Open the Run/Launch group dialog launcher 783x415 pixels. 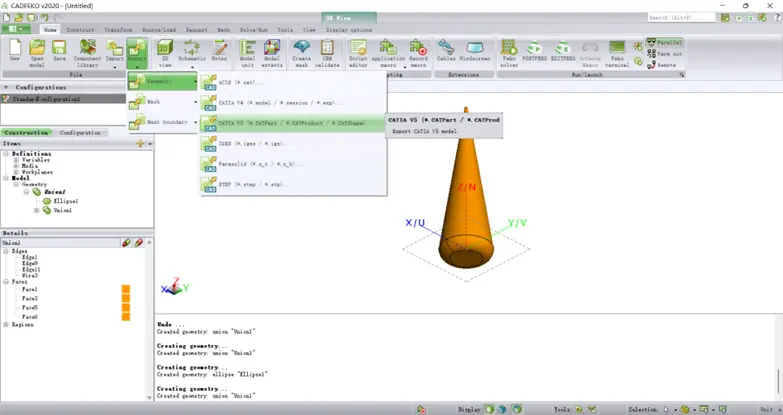[x=682, y=74]
